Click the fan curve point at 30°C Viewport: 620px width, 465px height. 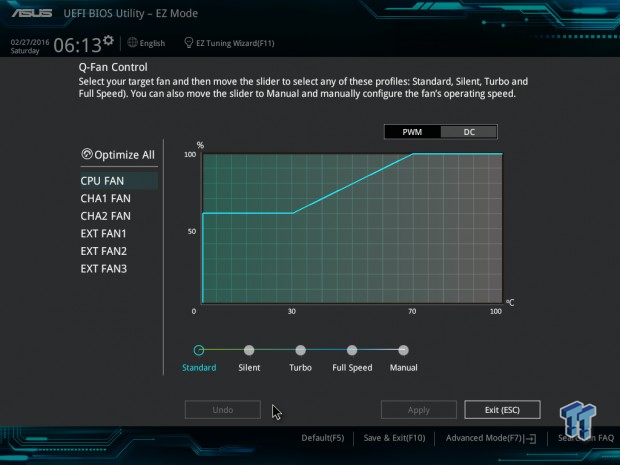click(293, 213)
